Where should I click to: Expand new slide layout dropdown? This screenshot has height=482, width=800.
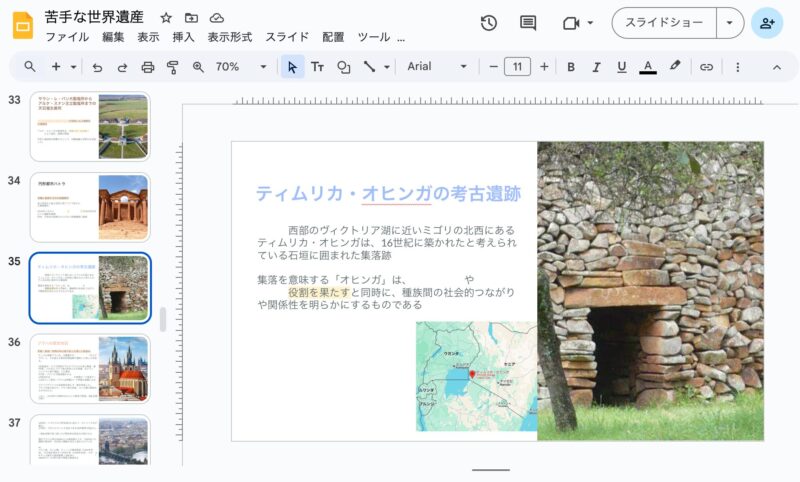pos(73,67)
